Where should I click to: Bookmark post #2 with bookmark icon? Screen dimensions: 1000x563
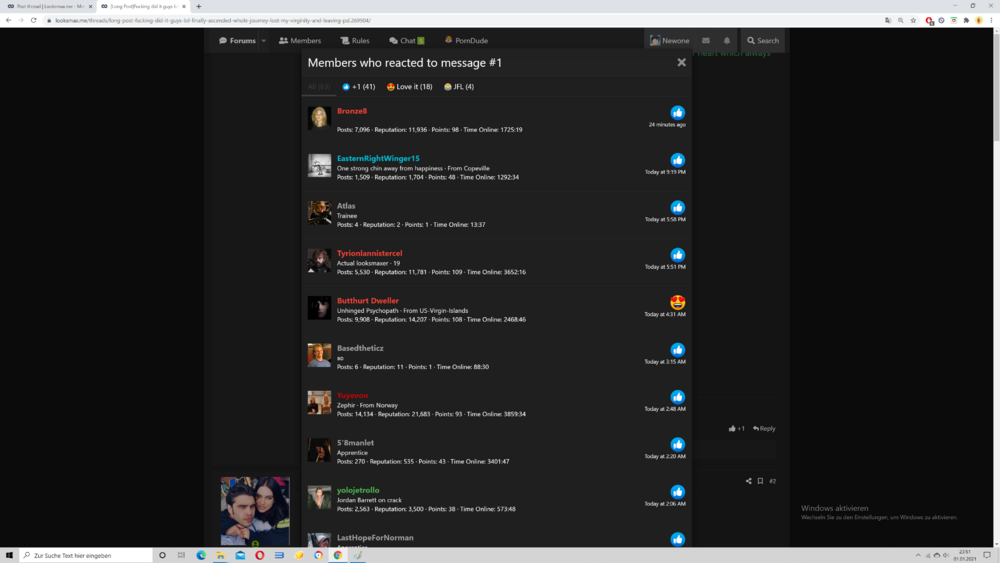[x=760, y=481]
